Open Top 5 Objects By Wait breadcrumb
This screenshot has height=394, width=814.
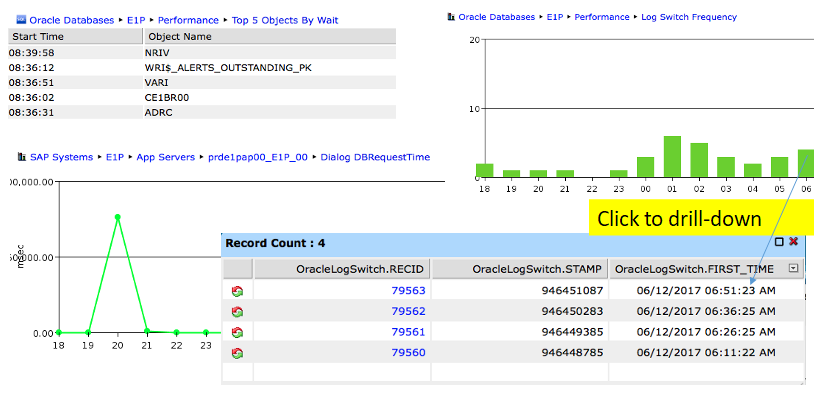[x=285, y=20]
